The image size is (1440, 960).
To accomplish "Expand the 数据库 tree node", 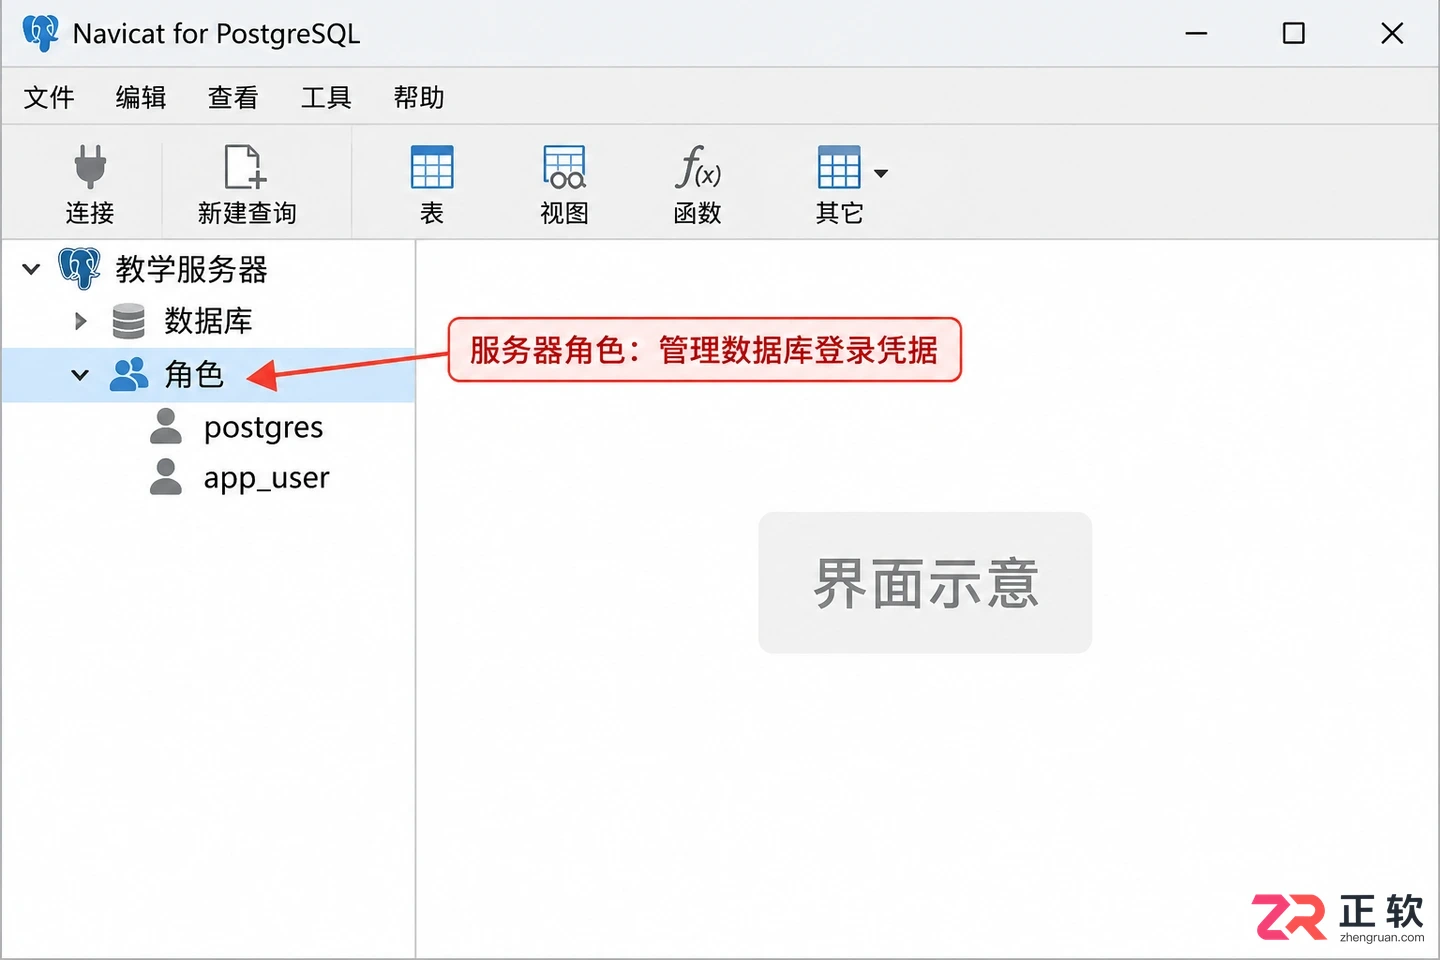I will (81, 321).
